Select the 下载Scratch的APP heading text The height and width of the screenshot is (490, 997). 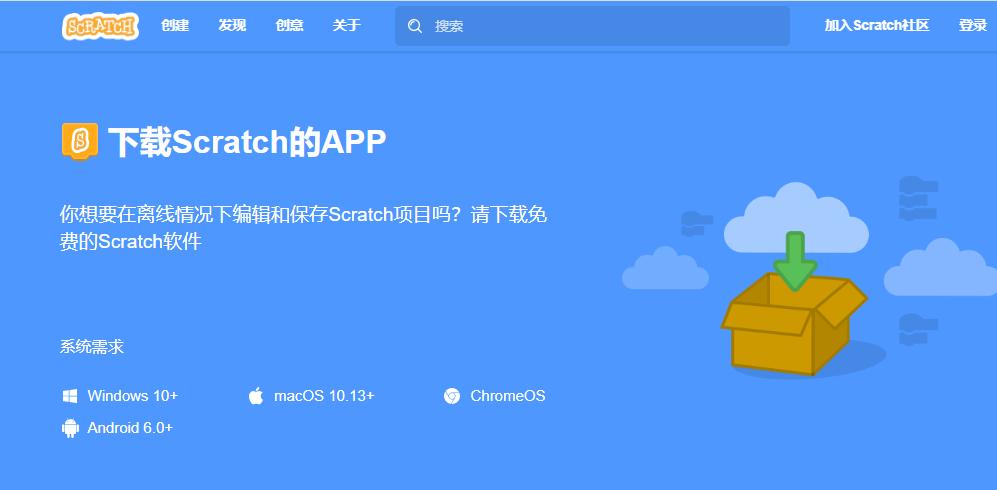coord(247,142)
